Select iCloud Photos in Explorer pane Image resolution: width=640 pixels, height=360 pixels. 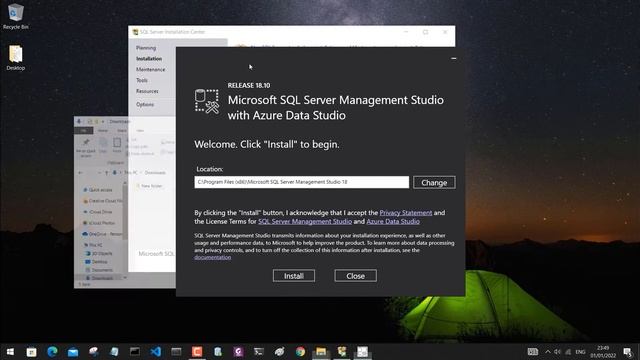(x=99, y=223)
